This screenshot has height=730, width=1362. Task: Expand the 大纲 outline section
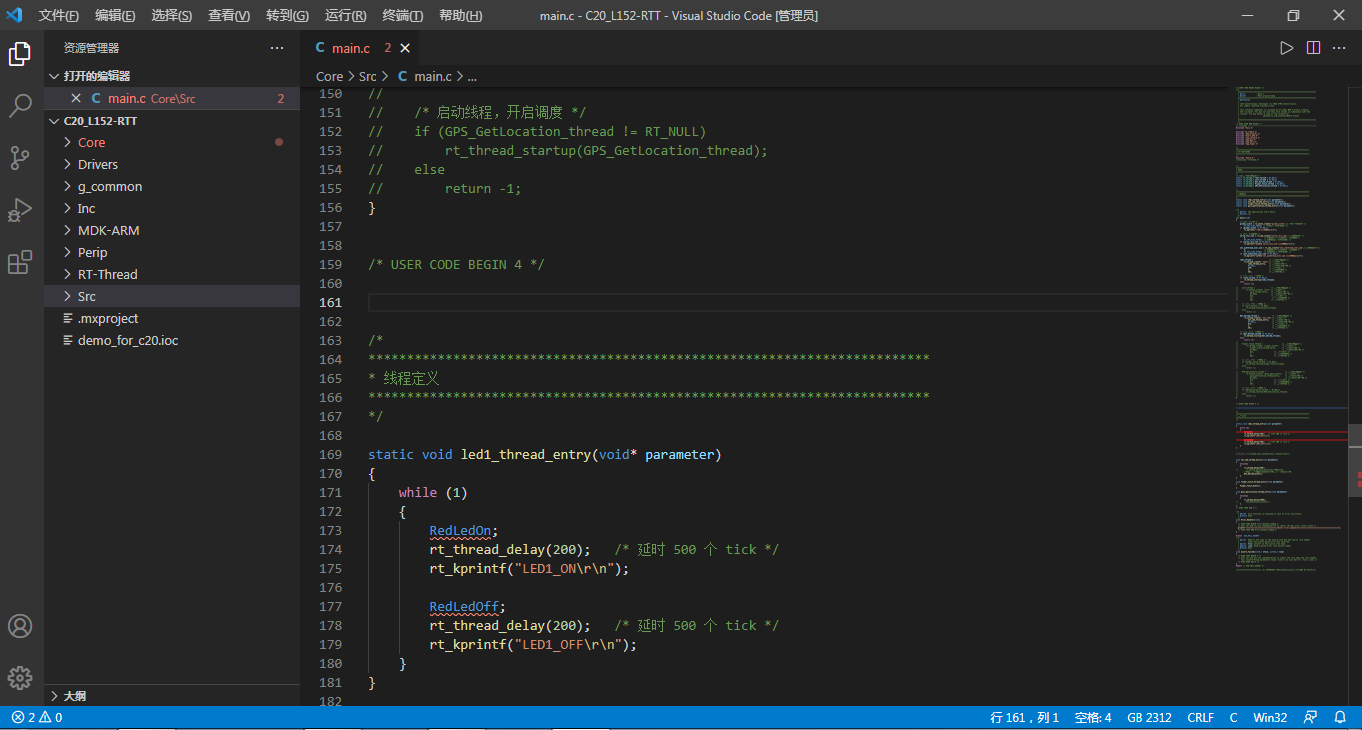point(172,695)
